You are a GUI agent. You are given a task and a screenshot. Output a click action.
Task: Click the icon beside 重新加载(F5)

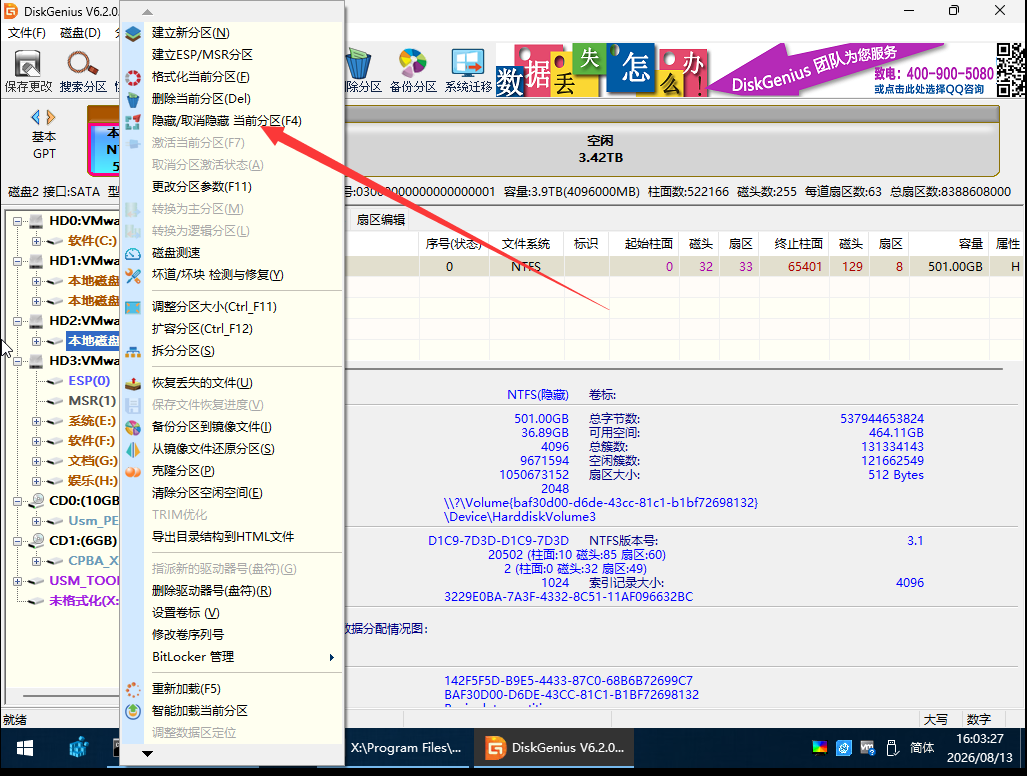click(133, 690)
